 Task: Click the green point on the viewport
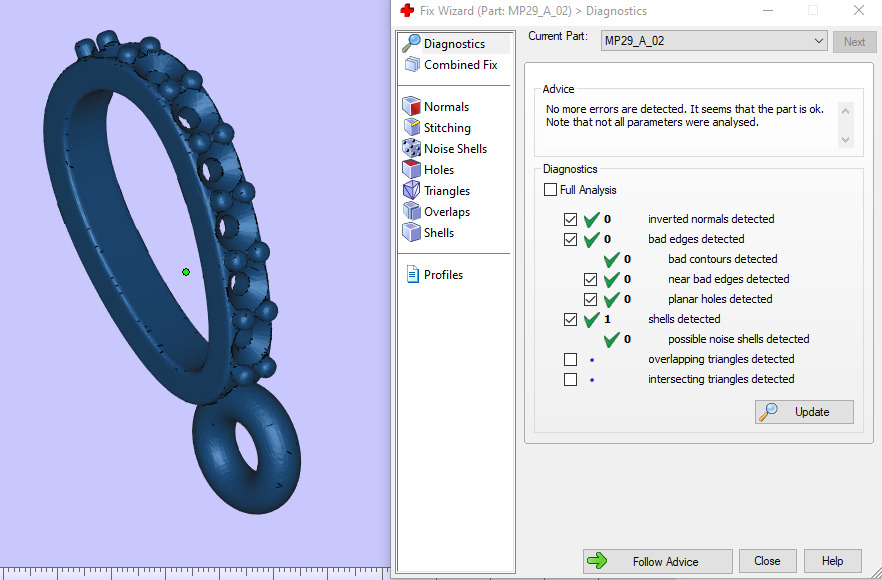pos(186,272)
